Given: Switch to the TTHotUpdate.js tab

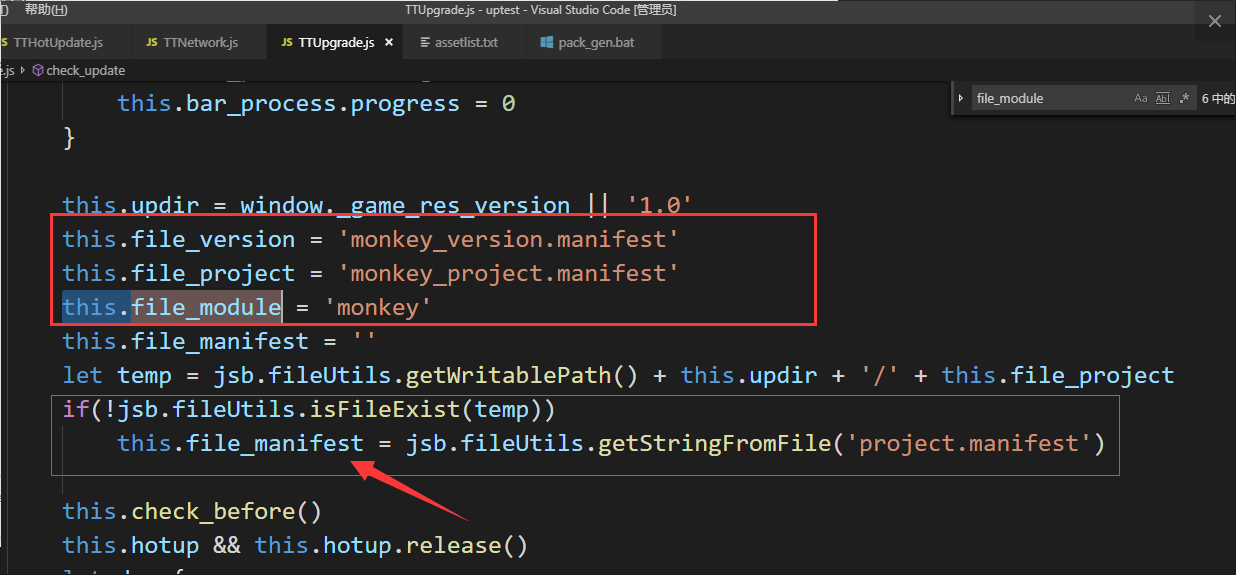Looking at the screenshot, I should click(58, 43).
